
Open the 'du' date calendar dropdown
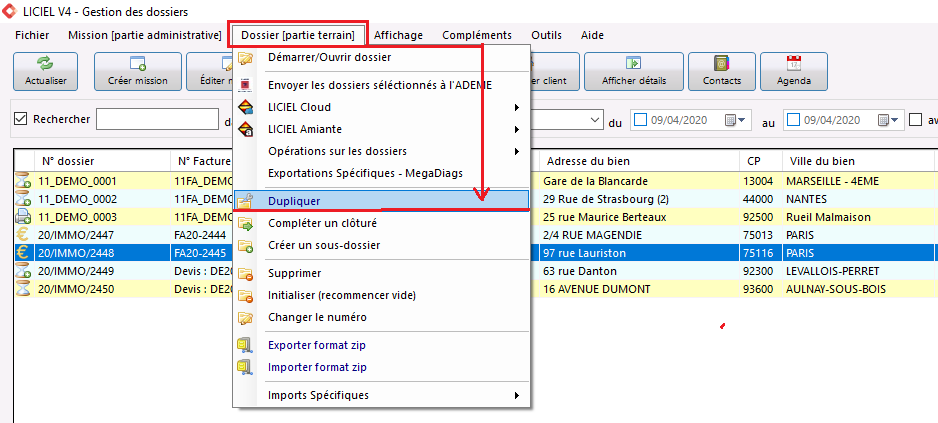735,120
